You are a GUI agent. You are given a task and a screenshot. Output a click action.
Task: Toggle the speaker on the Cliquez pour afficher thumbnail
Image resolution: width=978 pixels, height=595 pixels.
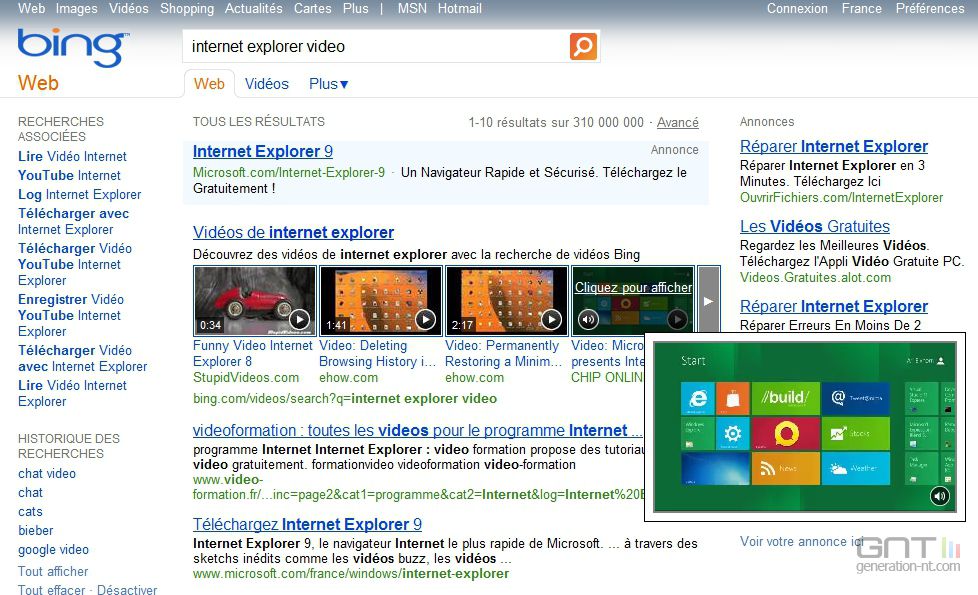pyautogui.click(x=588, y=320)
